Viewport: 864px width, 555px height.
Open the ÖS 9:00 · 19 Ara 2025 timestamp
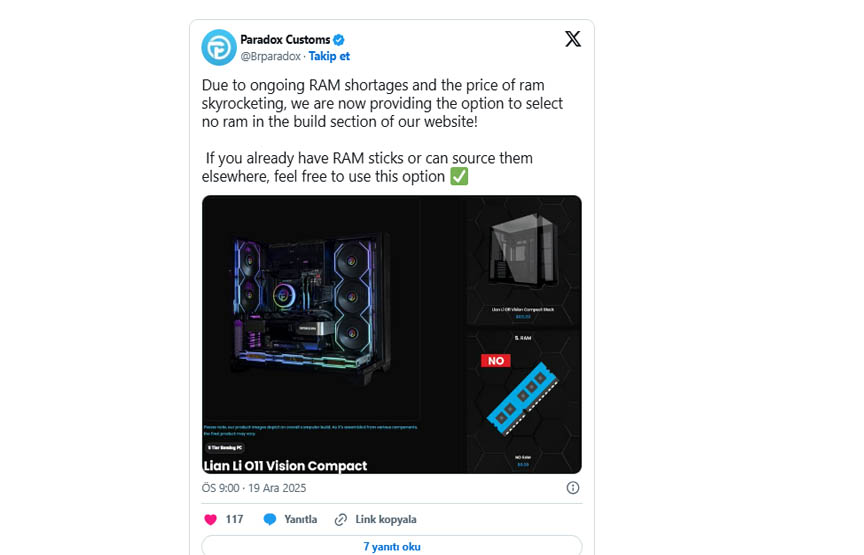(x=253, y=488)
